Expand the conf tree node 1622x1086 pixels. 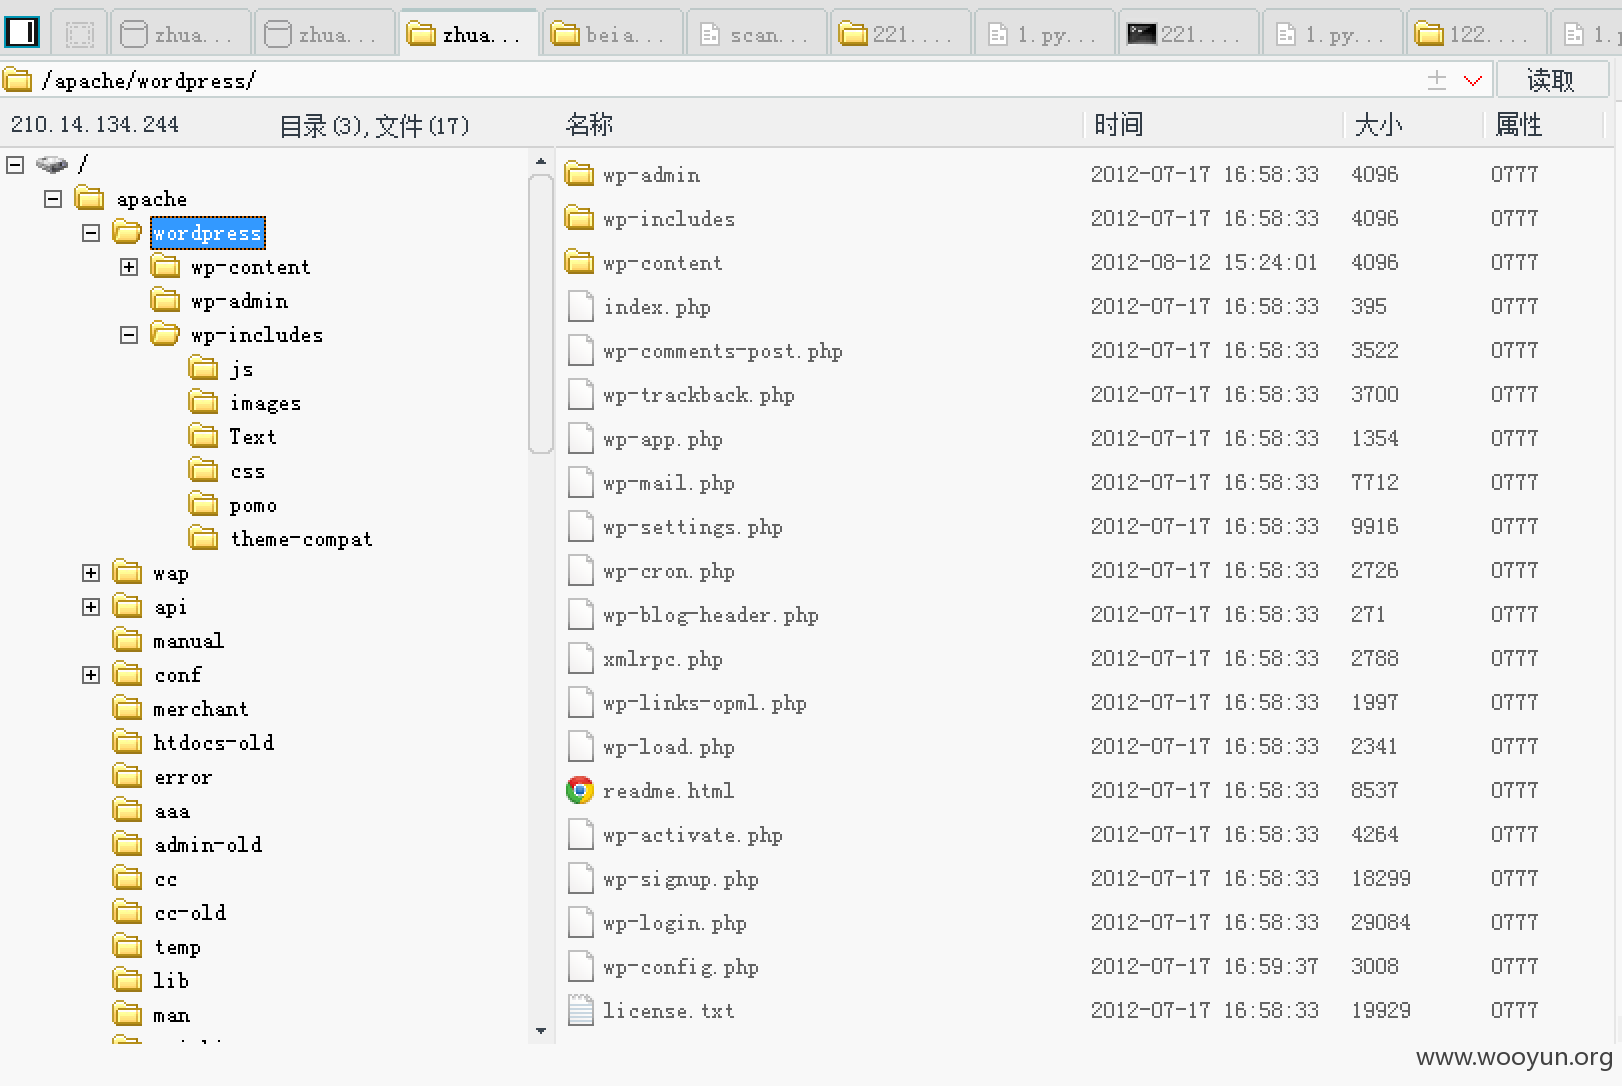coord(91,674)
